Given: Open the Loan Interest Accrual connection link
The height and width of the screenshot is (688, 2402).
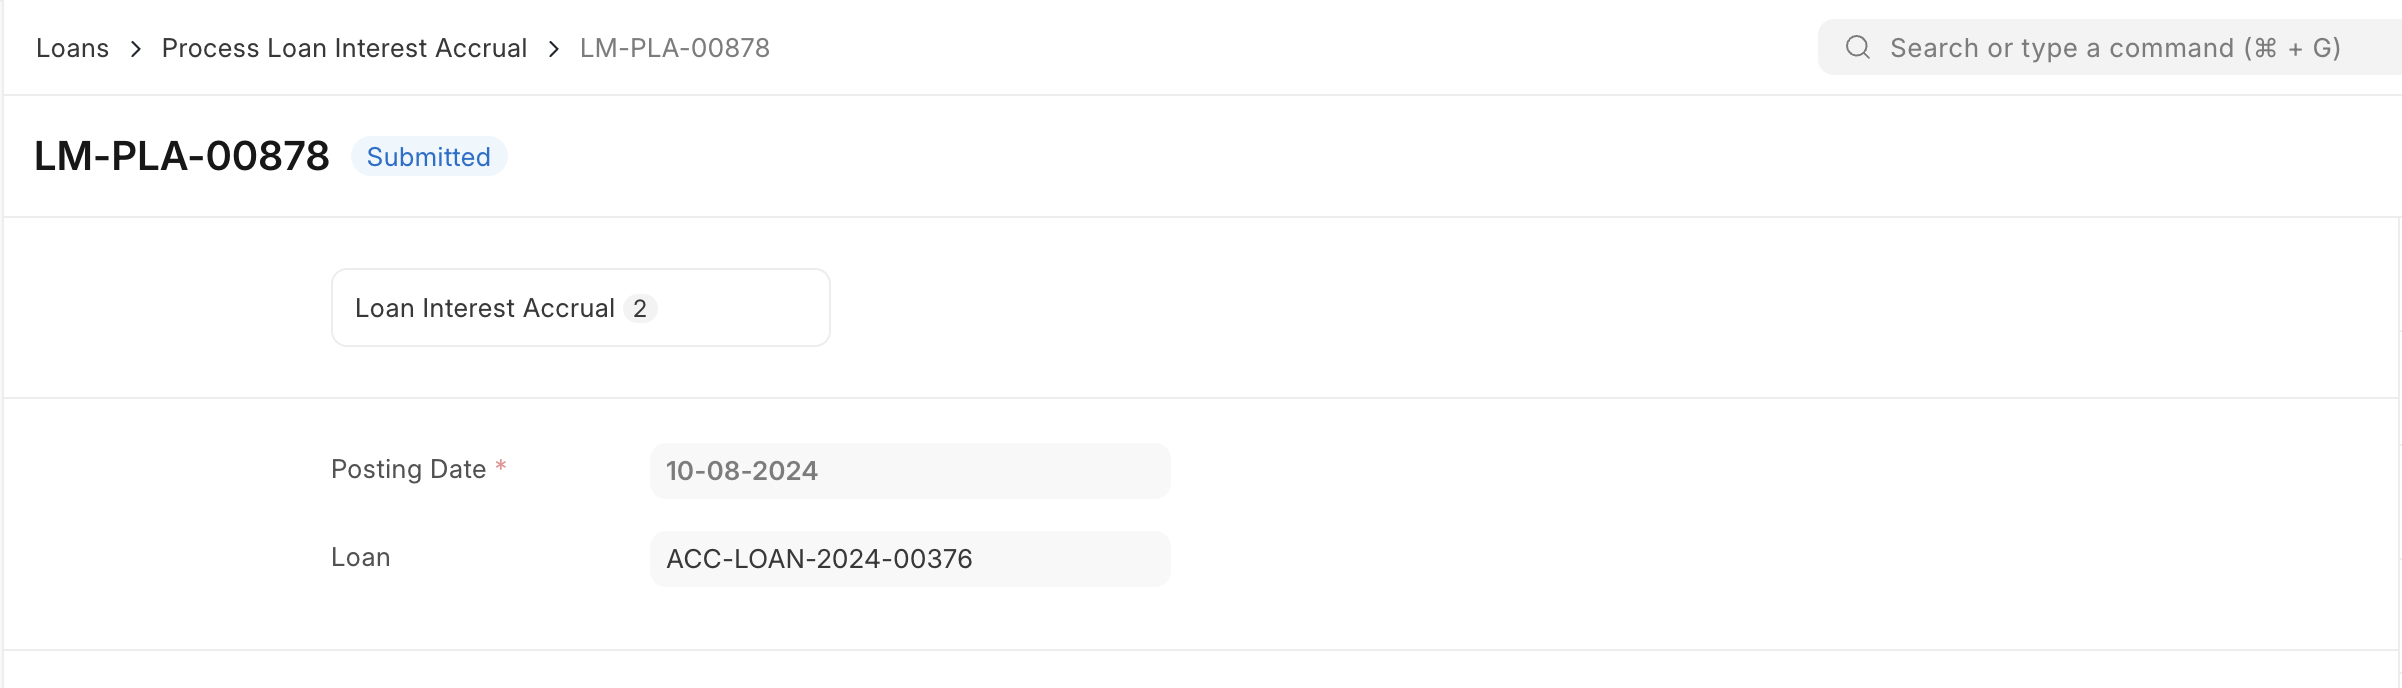Looking at the screenshot, I should [484, 308].
